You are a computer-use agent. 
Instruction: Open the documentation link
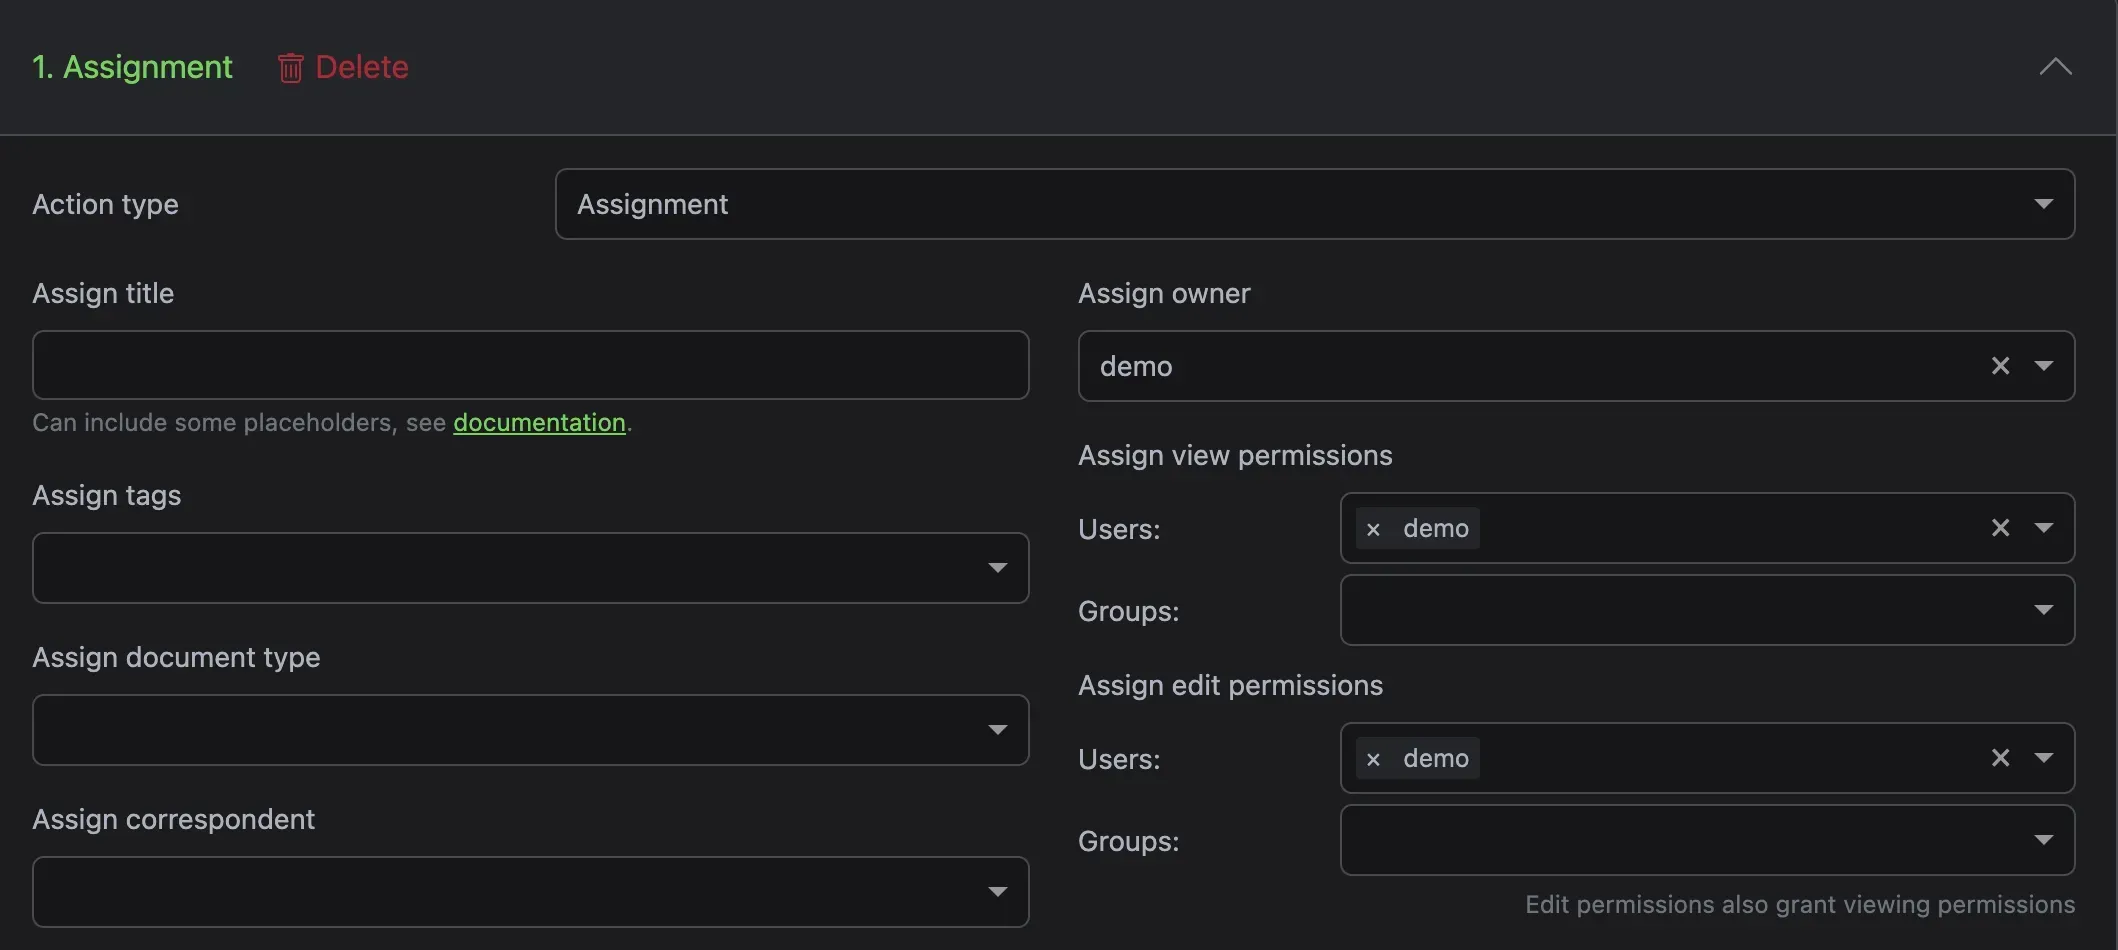pos(539,423)
